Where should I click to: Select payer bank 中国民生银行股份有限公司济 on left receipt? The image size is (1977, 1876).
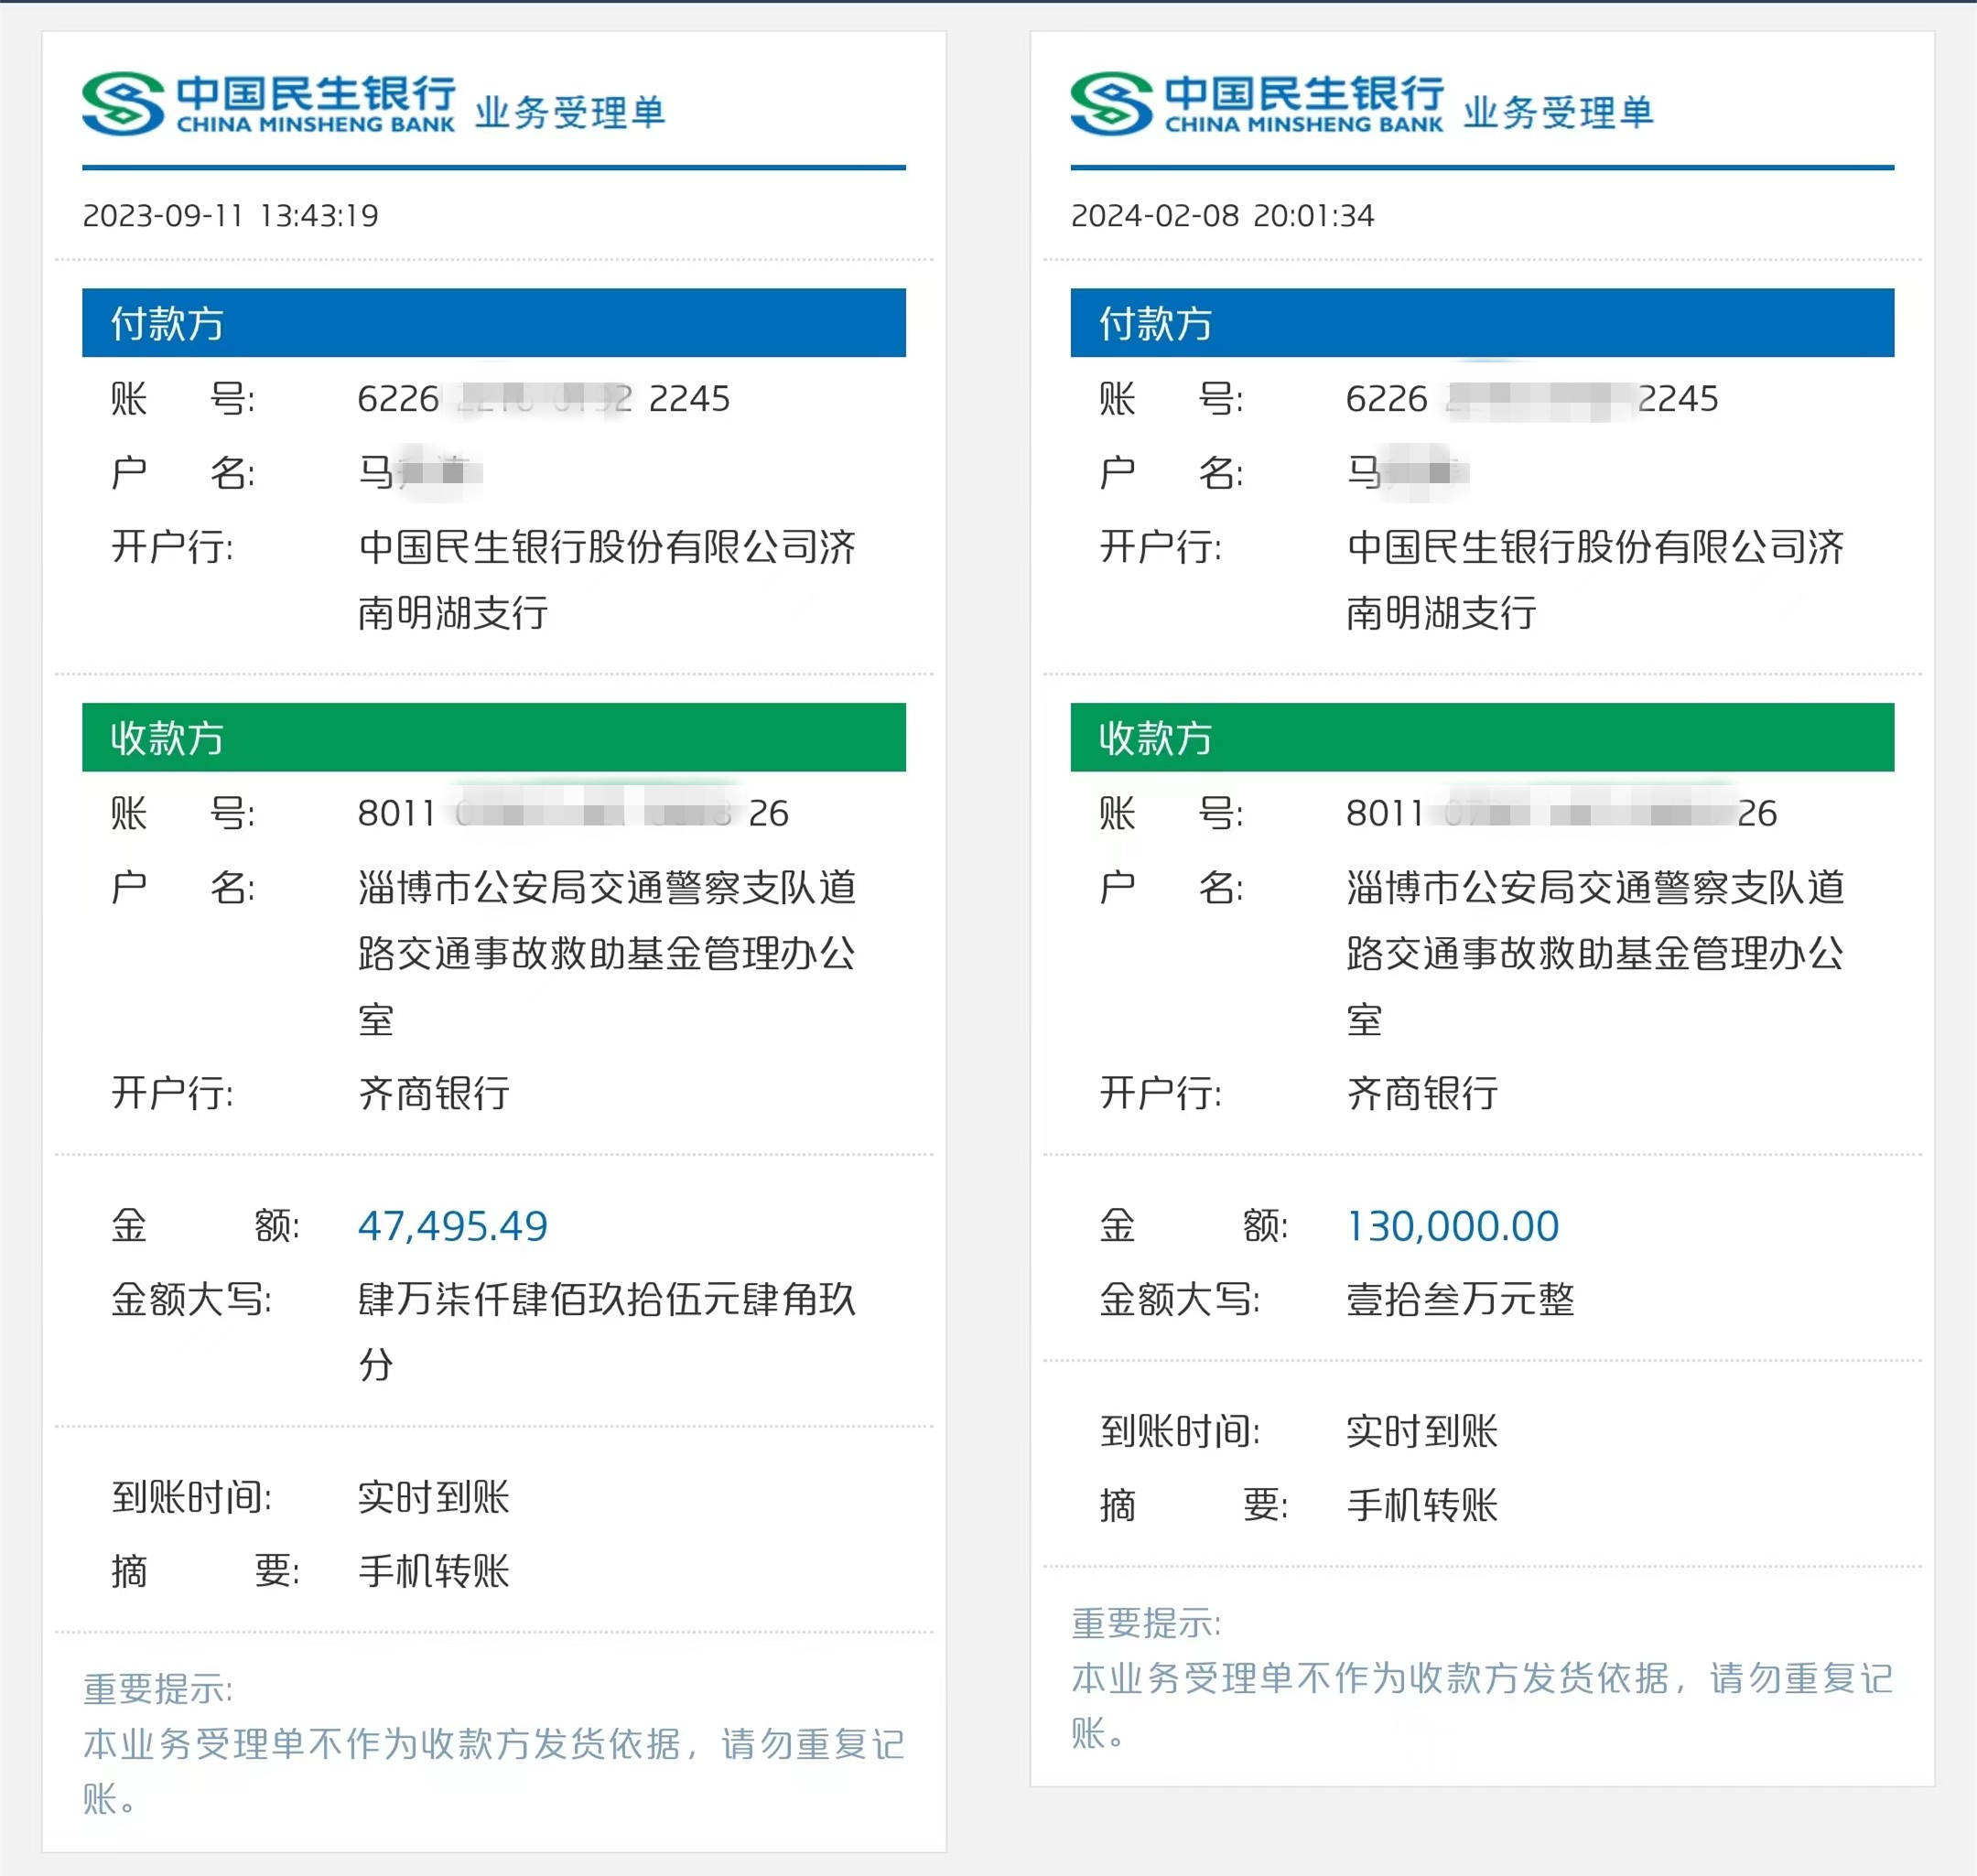pos(607,547)
